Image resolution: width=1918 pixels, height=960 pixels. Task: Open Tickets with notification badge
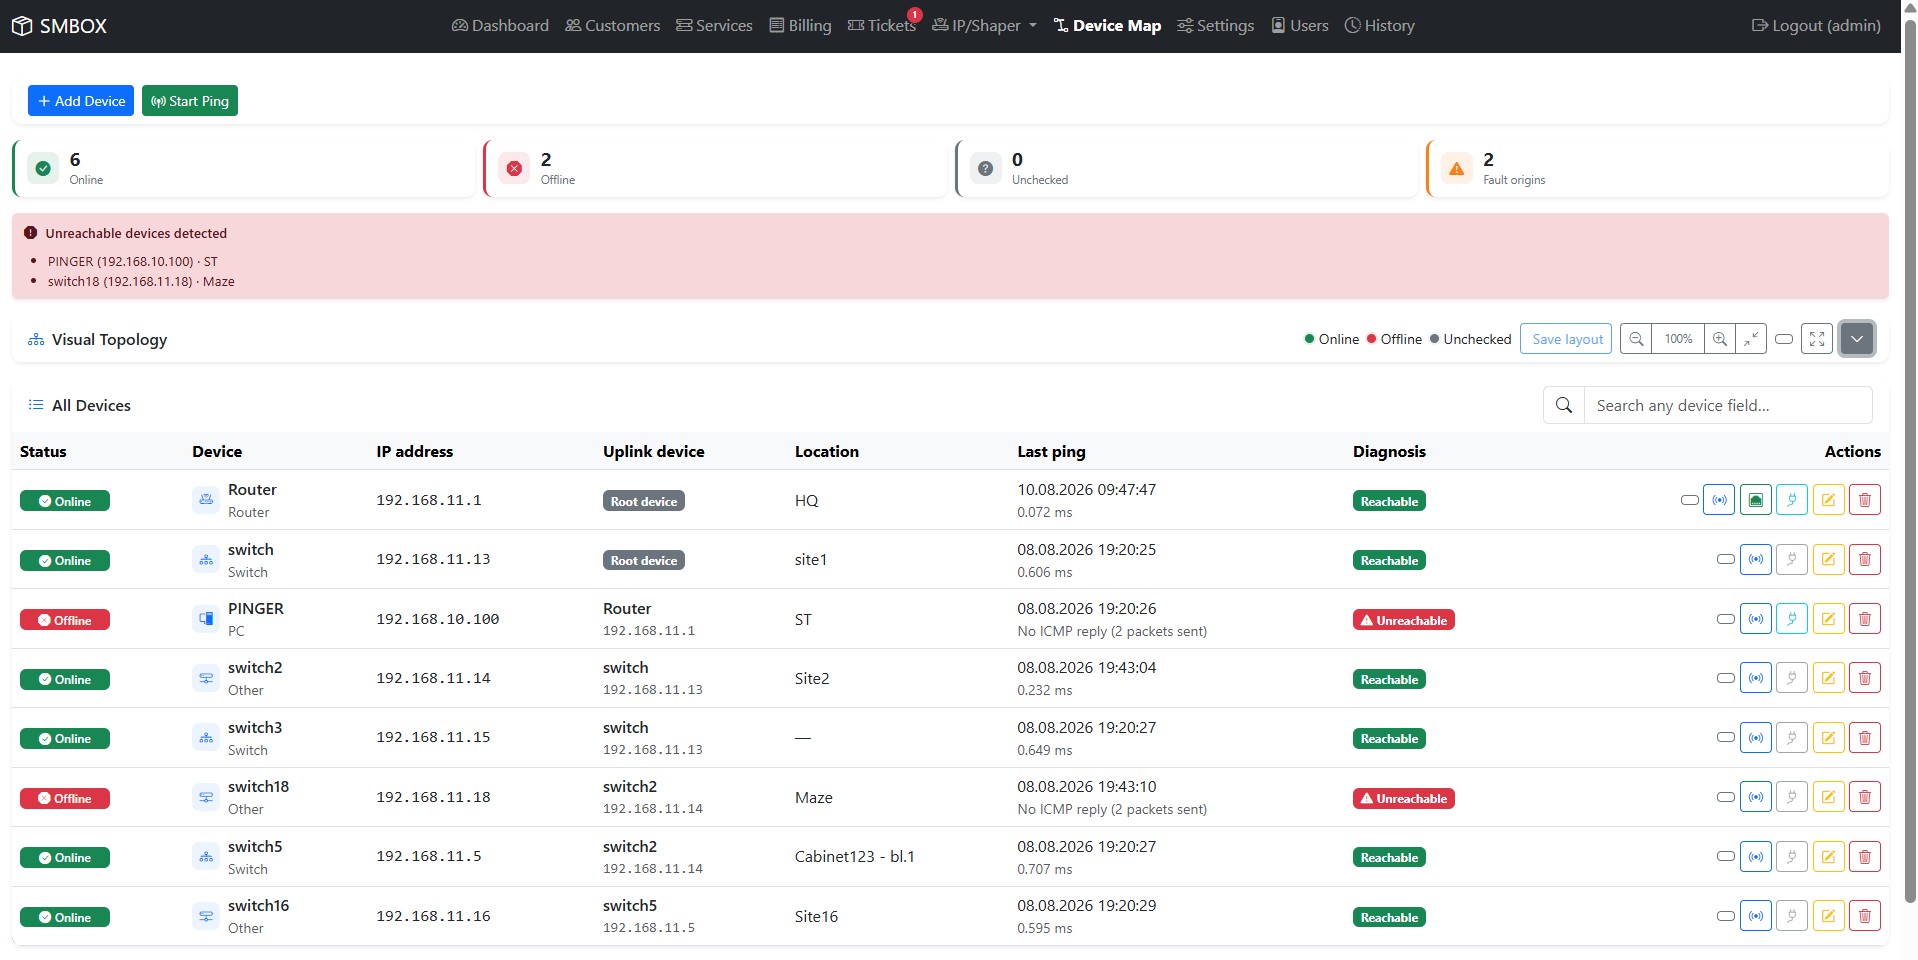click(882, 26)
